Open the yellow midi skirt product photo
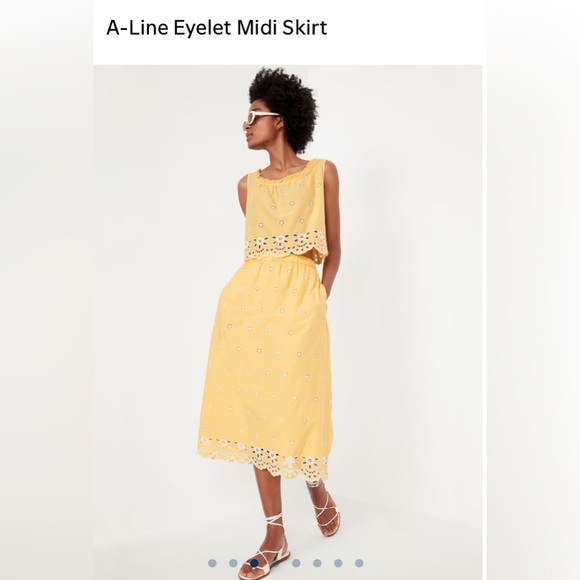This screenshot has width=580, height=580. pyautogui.click(x=288, y=322)
